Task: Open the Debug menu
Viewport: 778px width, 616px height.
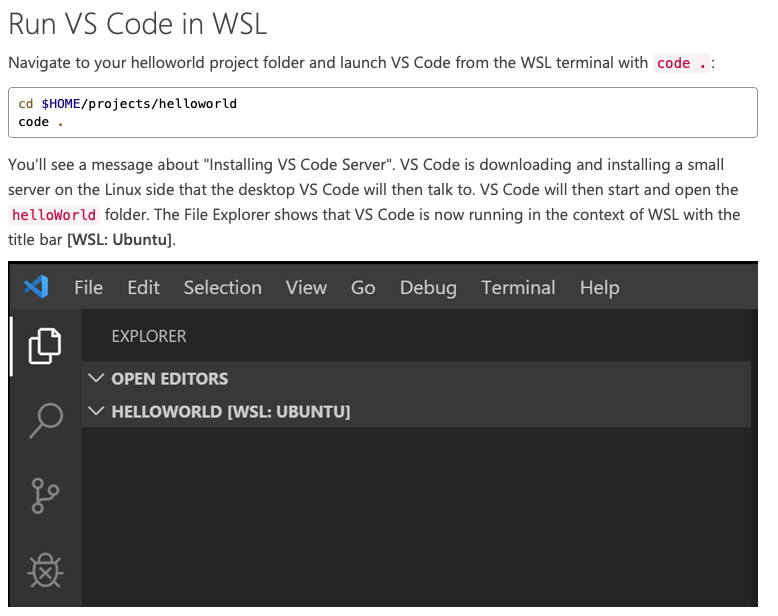Action: click(x=428, y=288)
